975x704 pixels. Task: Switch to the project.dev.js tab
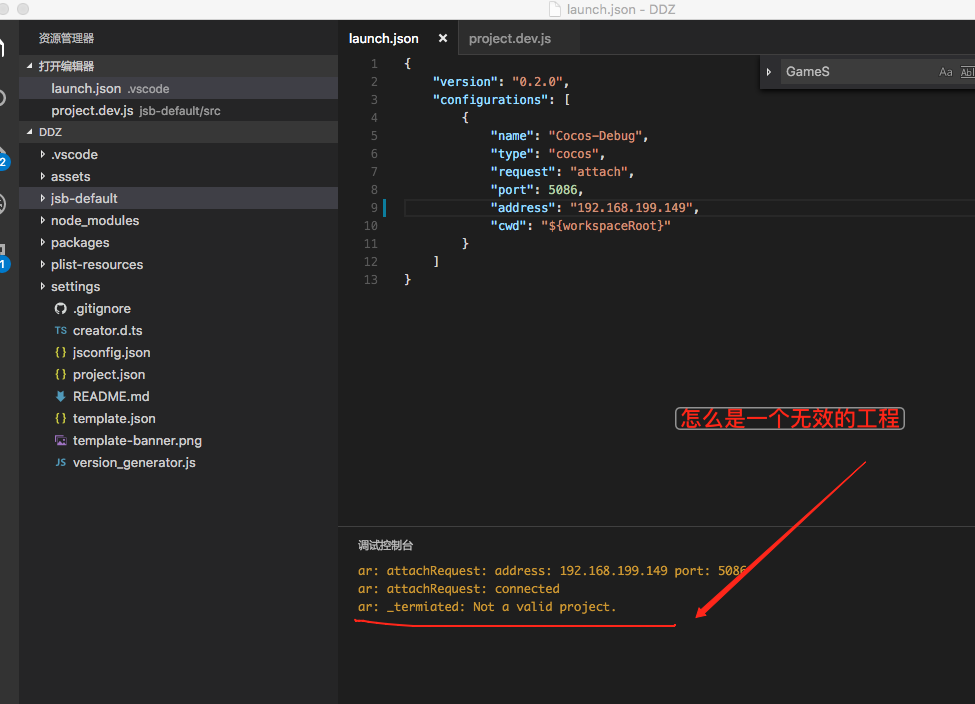coord(510,39)
